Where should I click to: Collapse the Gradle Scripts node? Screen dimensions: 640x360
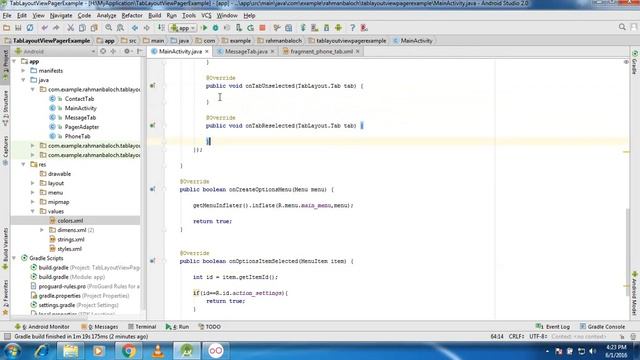(x=14, y=258)
